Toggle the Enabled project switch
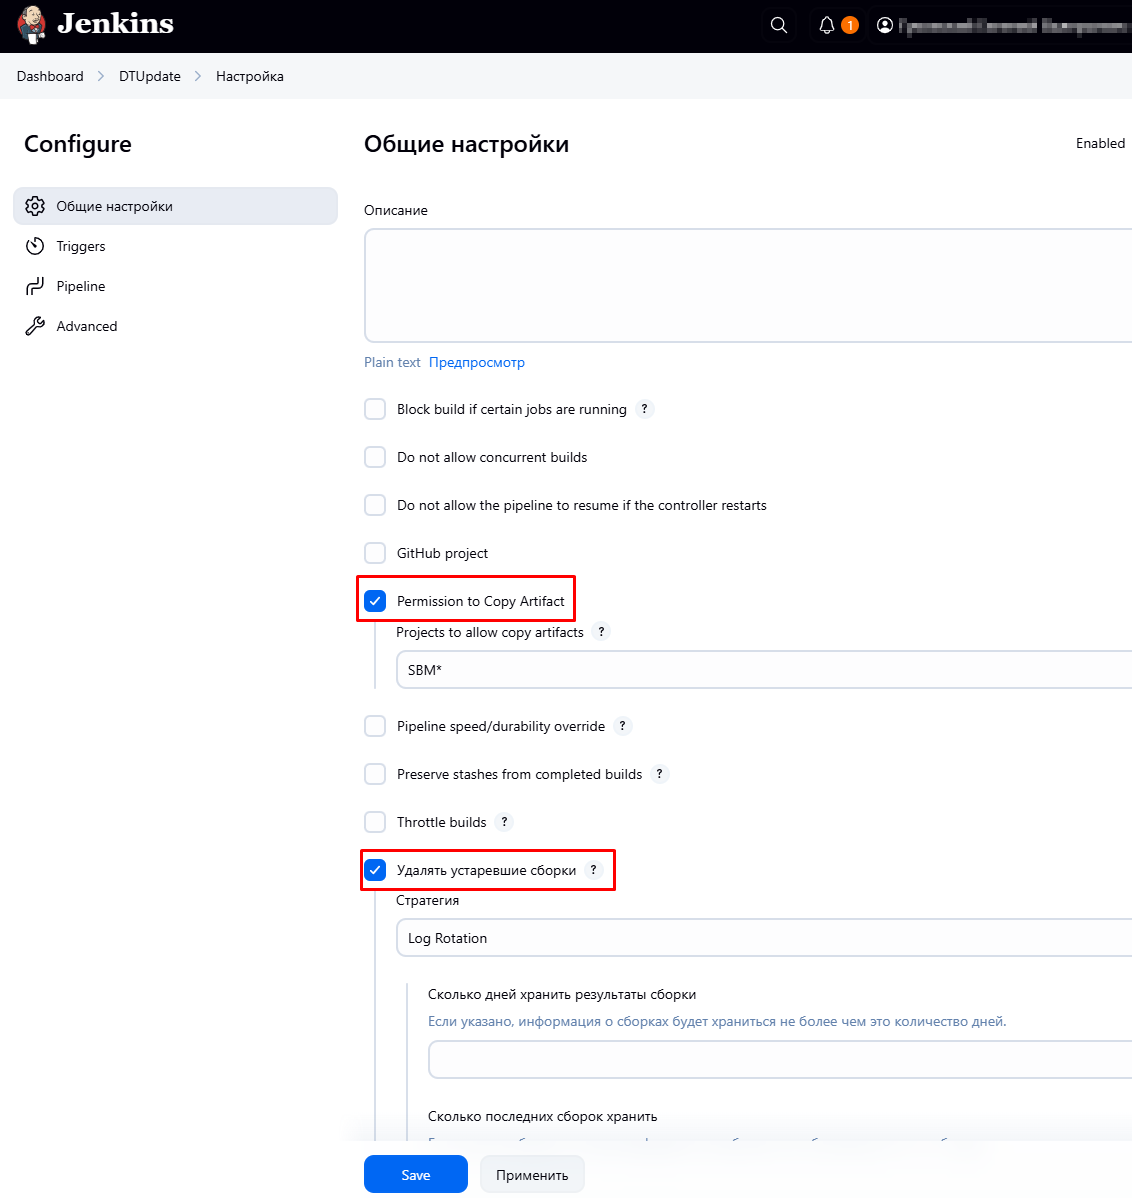1132x1198 pixels. tap(1101, 143)
